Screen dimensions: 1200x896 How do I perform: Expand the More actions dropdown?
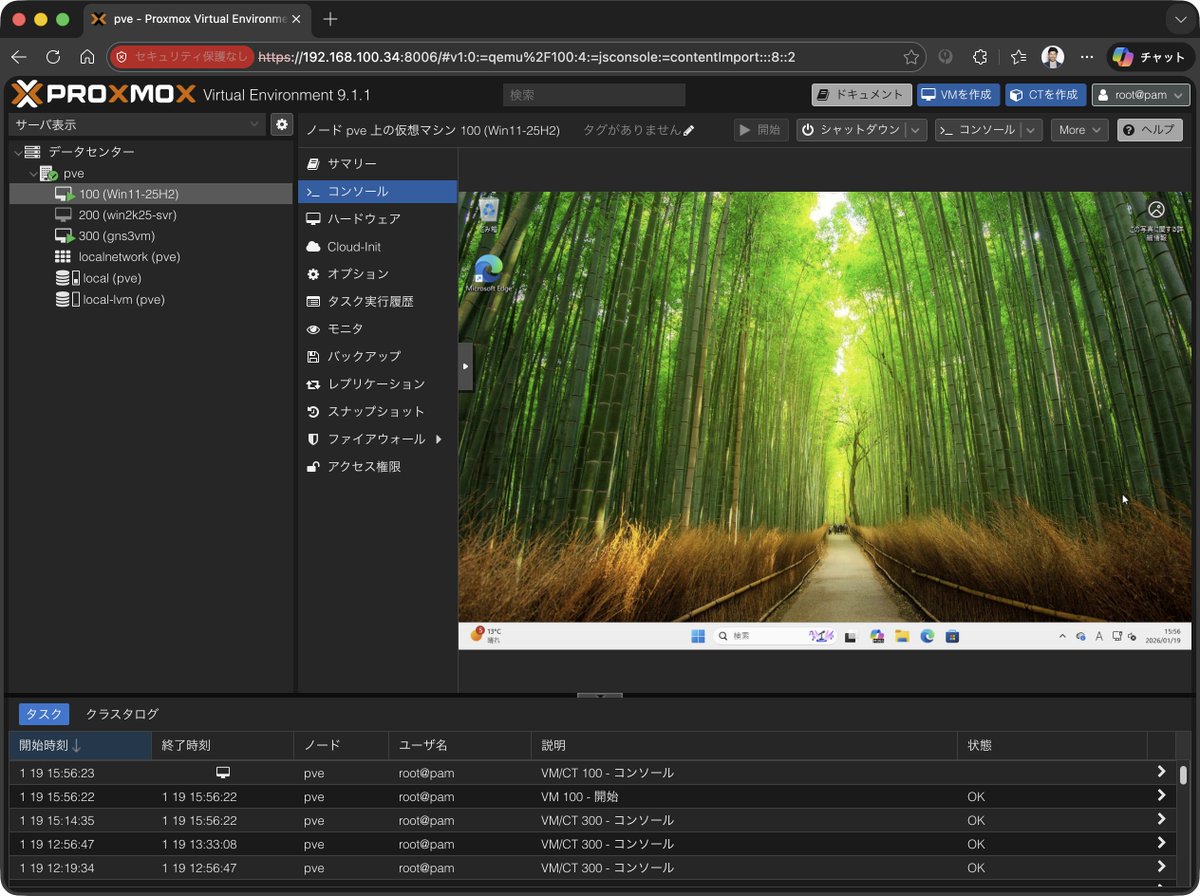(x=1079, y=130)
